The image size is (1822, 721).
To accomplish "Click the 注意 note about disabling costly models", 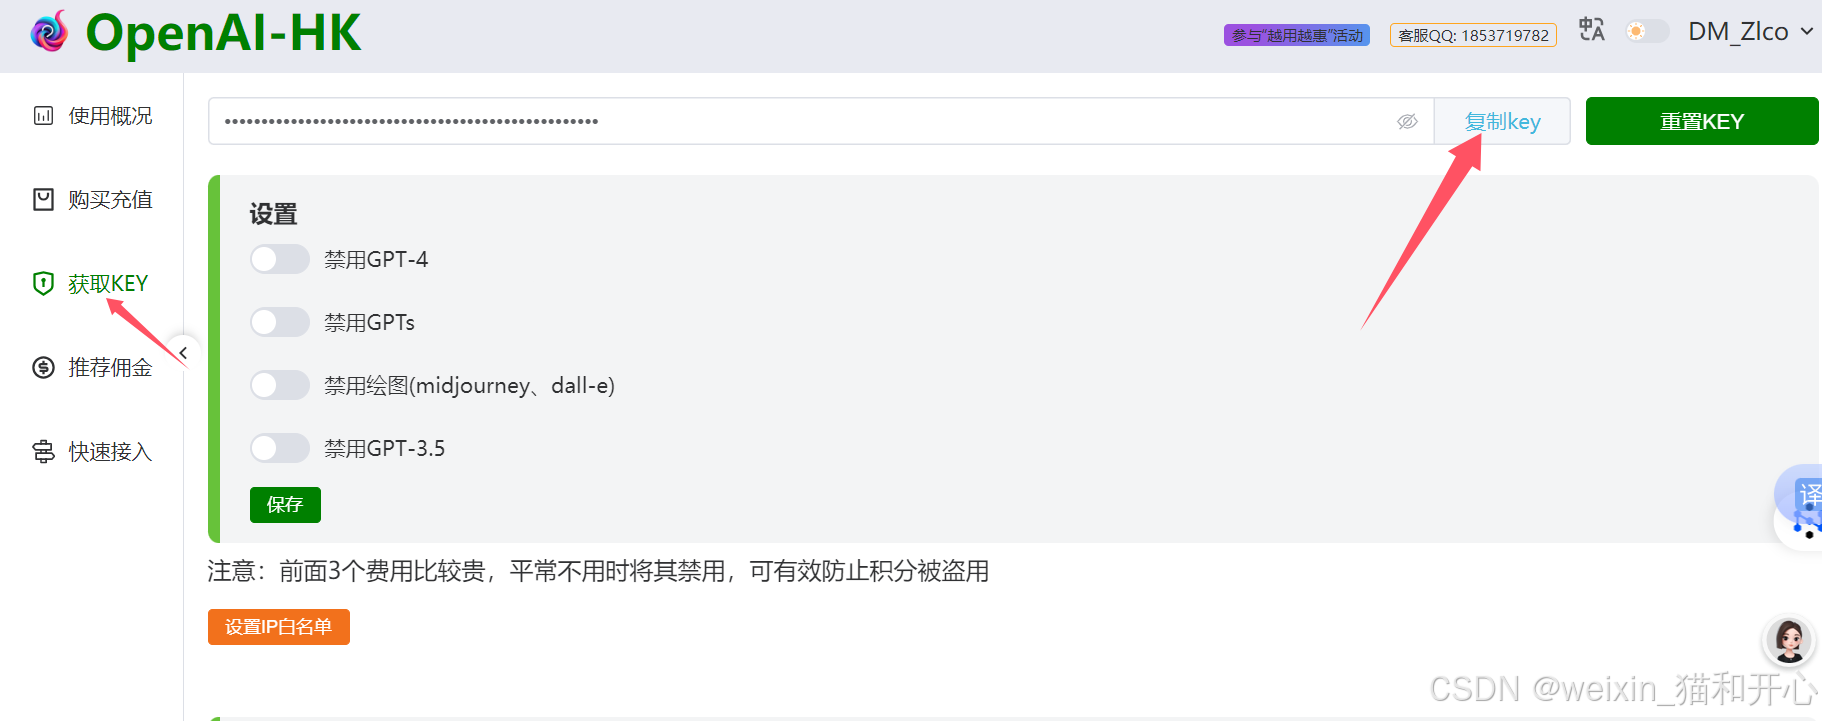I will pyautogui.click(x=598, y=571).
